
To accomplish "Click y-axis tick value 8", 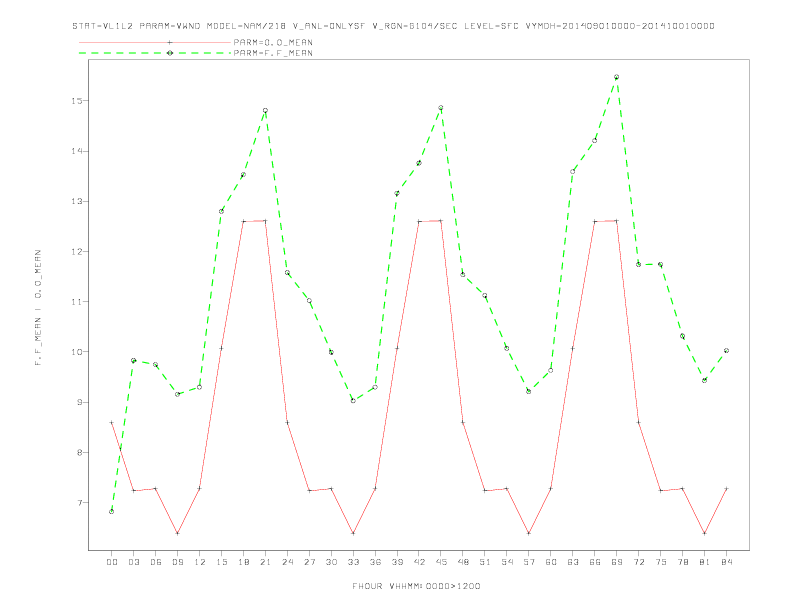I will click(x=79, y=452).
